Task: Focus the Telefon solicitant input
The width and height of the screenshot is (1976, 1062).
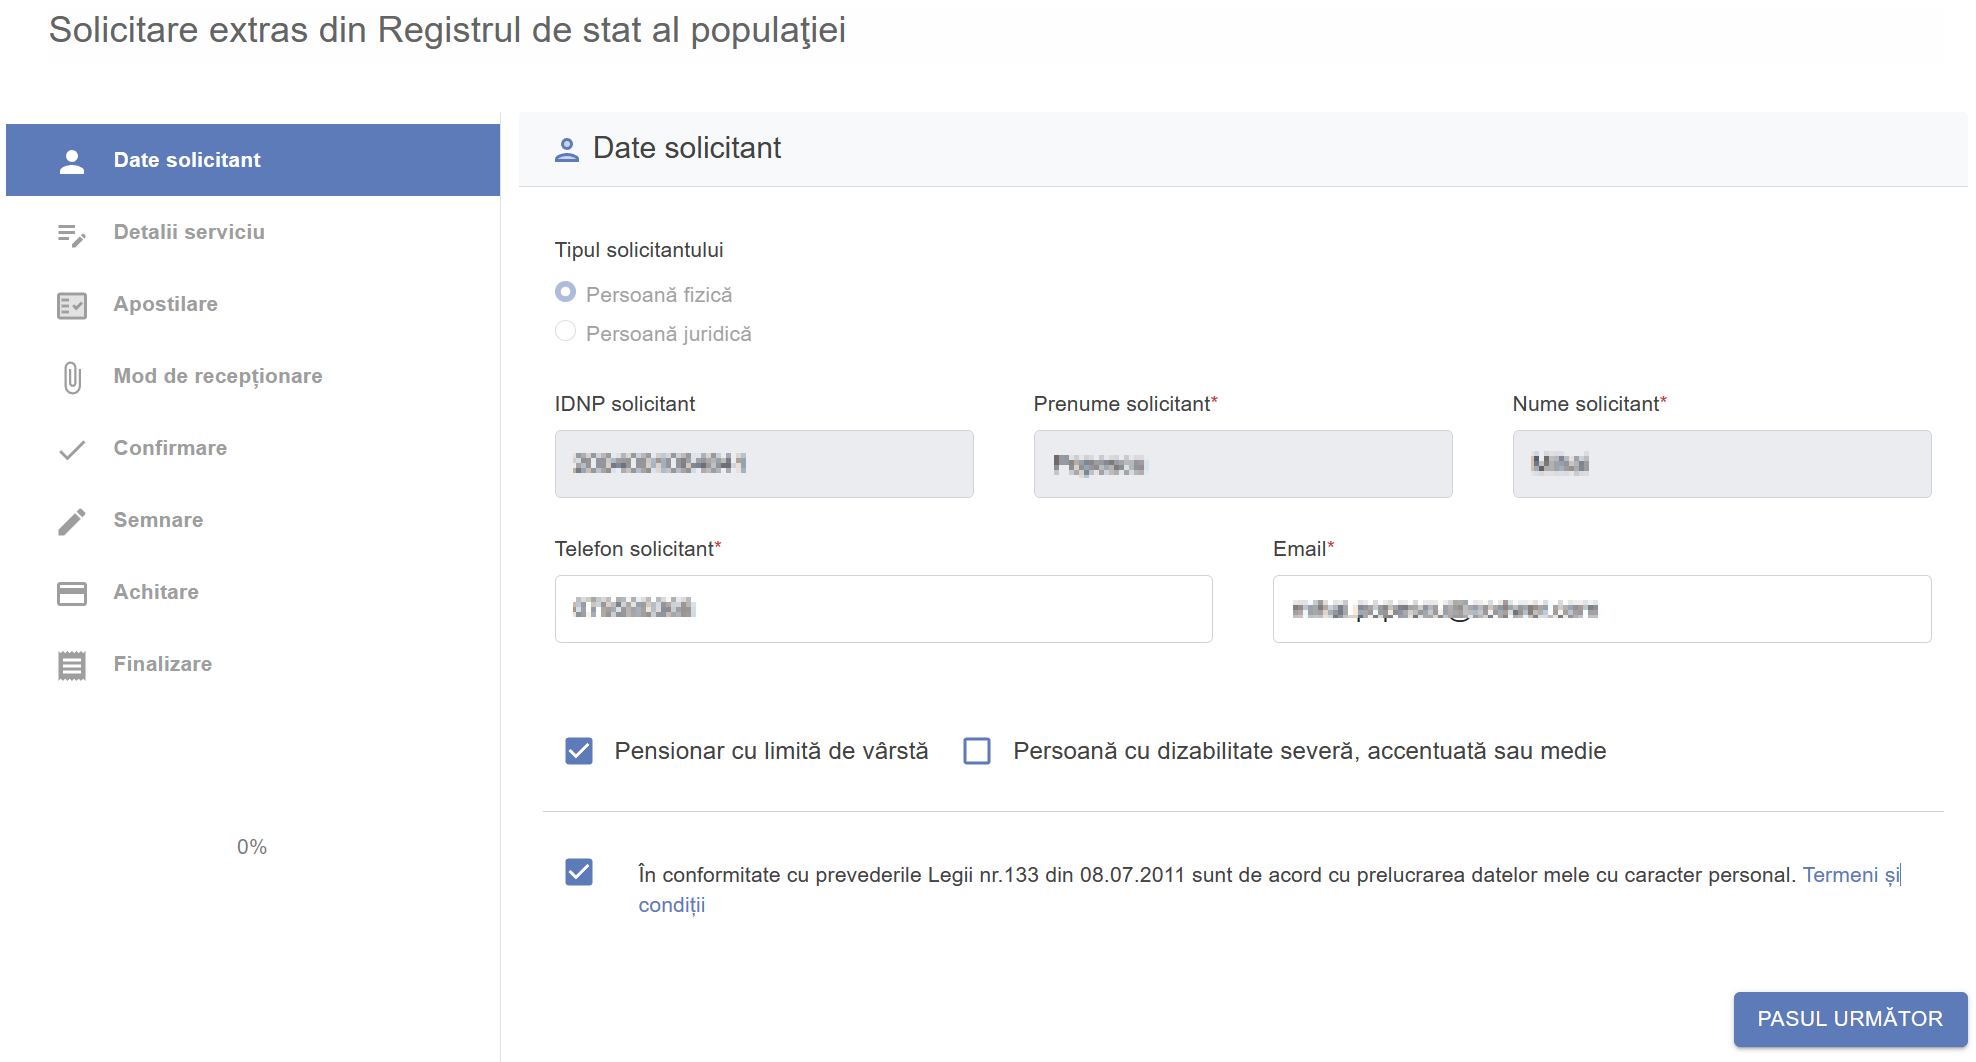Action: [884, 609]
